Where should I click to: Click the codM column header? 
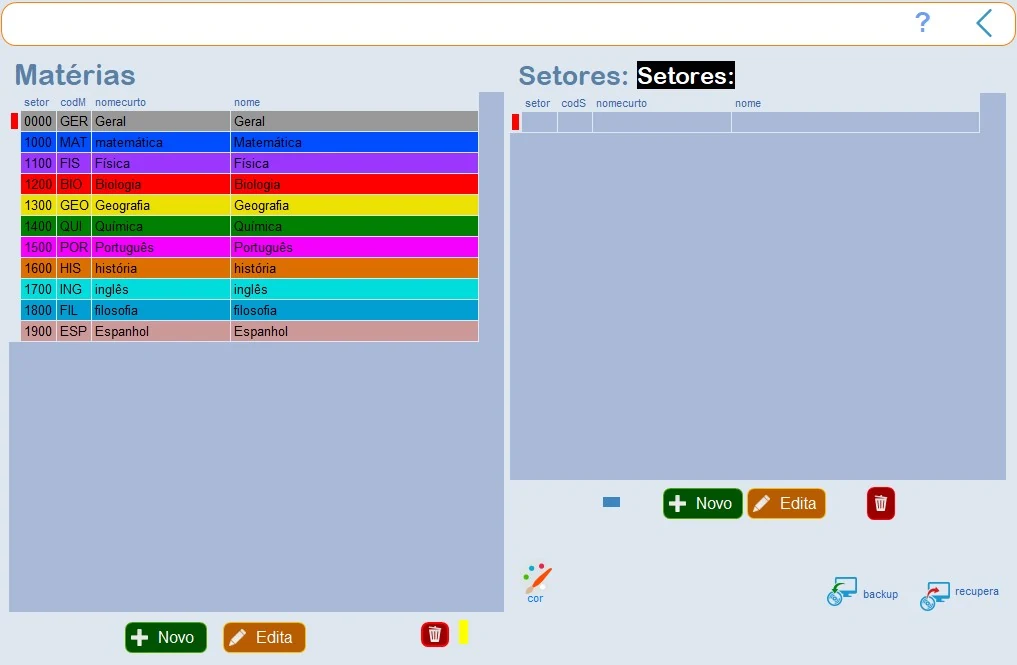pyautogui.click(x=73, y=103)
